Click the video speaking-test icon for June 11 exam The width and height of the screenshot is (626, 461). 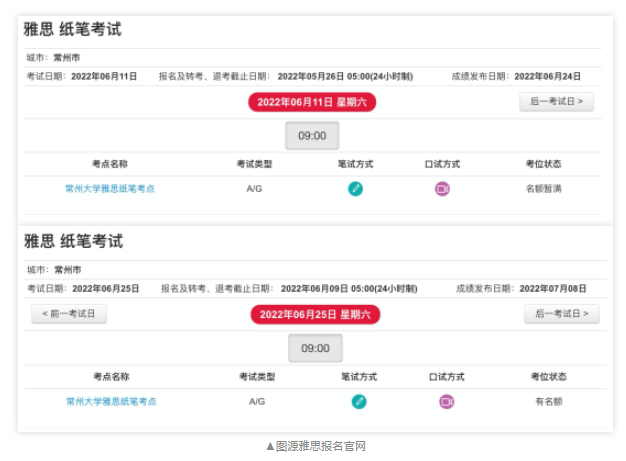pyautogui.click(x=442, y=189)
